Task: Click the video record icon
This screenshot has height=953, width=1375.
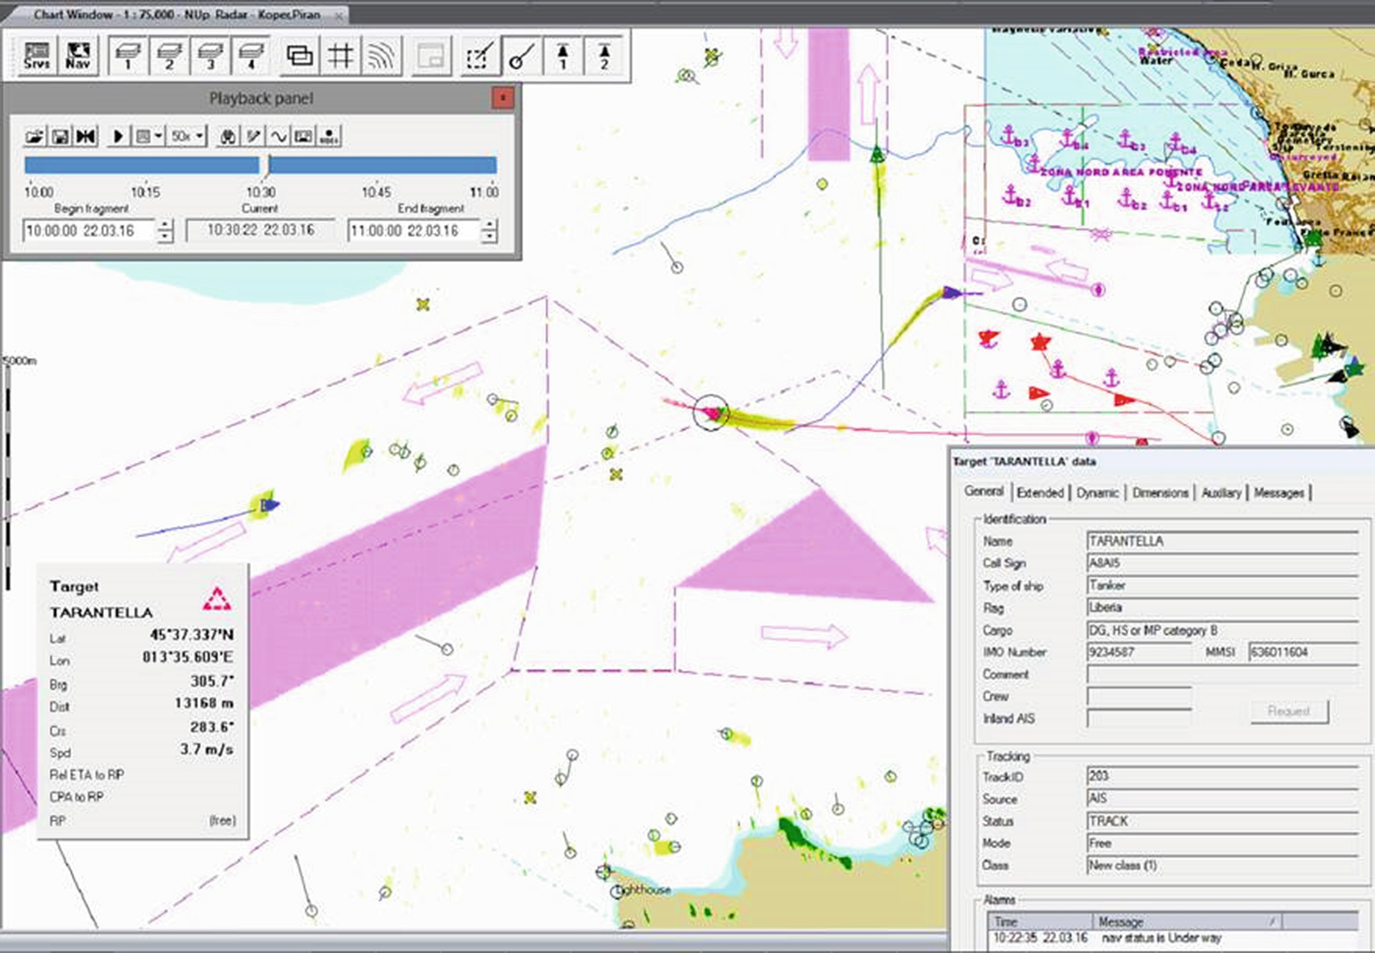Action: pos(329,136)
